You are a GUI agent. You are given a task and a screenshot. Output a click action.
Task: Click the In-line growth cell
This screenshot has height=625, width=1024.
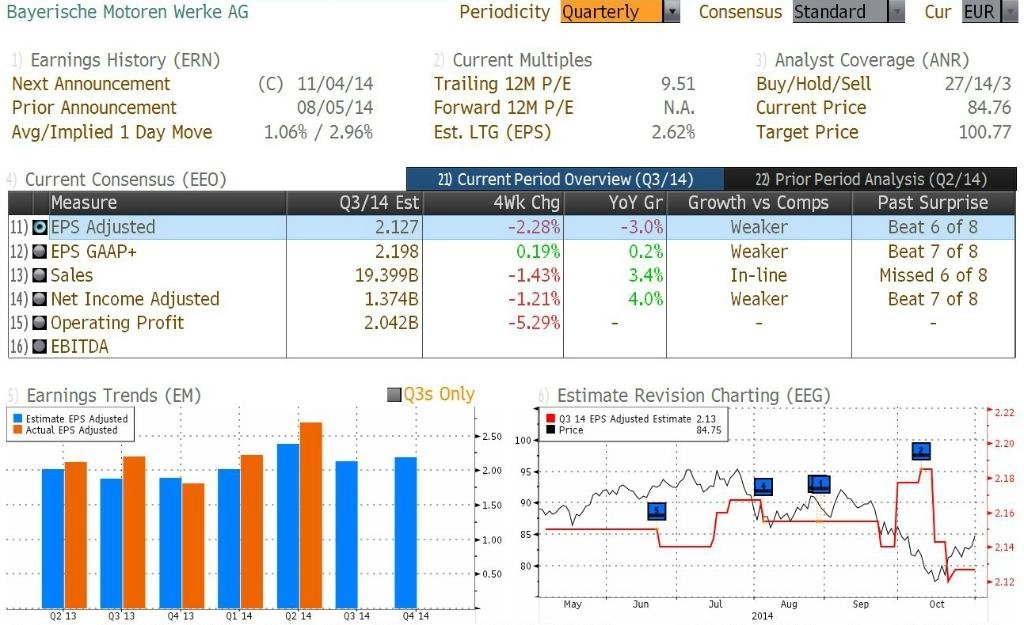[x=759, y=276]
